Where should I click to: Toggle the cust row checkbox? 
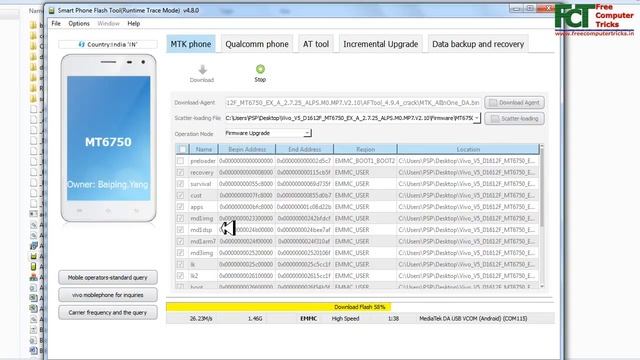(180, 195)
